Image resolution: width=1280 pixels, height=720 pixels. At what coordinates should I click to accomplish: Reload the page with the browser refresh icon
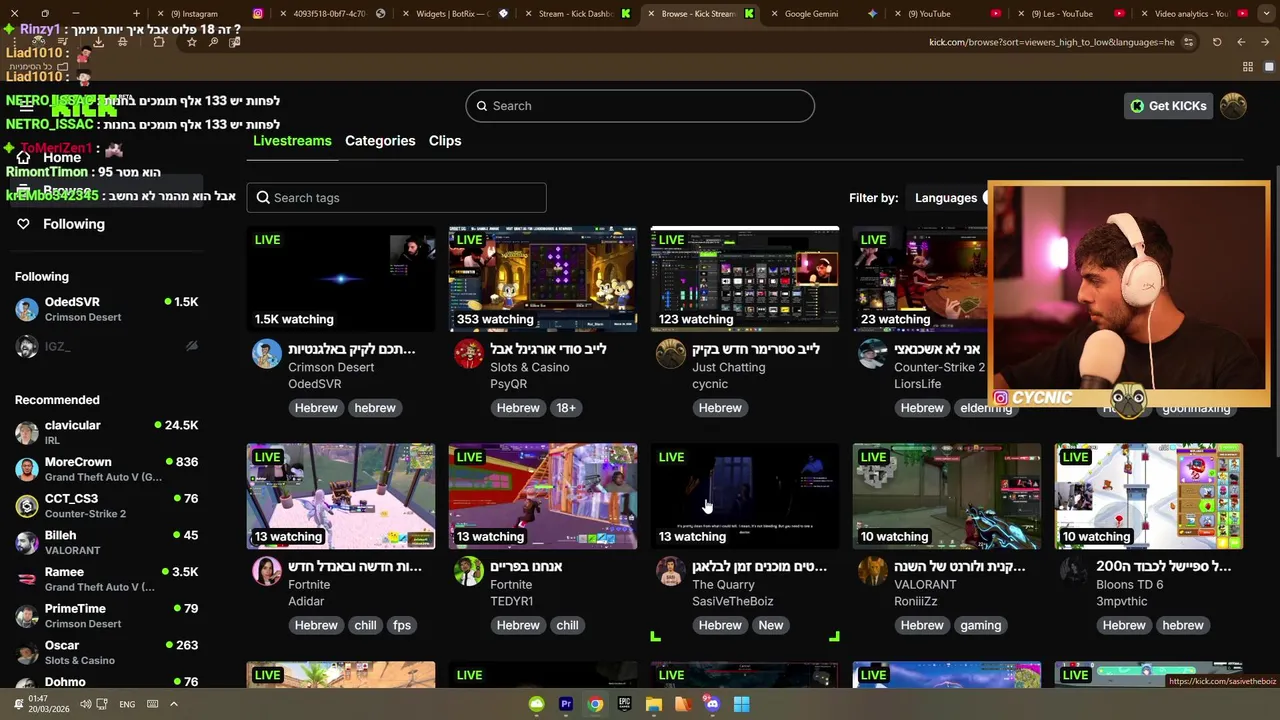tap(1217, 42)
